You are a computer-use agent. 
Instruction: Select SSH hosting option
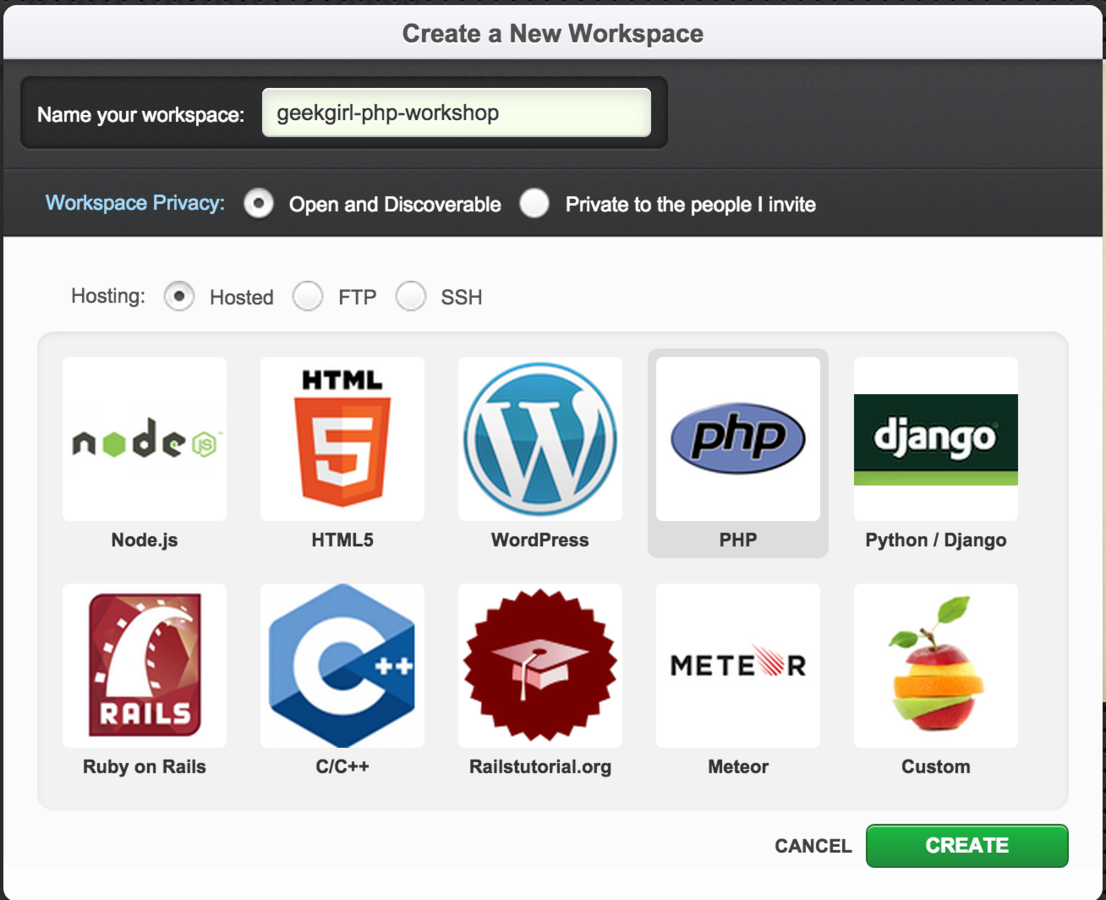[x=411, y=296]
